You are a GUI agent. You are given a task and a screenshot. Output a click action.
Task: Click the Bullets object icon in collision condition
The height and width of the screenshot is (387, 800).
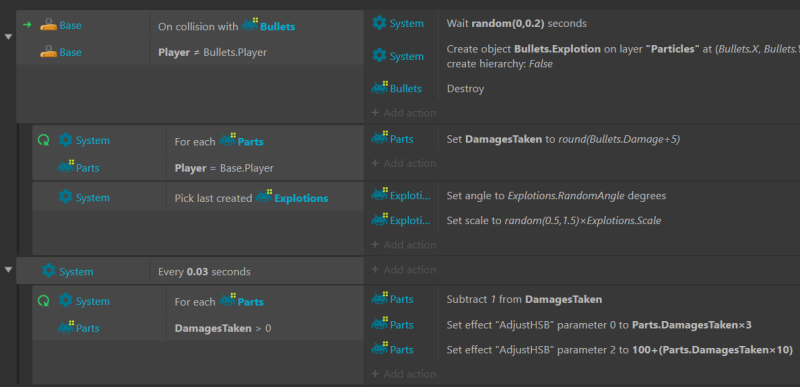249,25
